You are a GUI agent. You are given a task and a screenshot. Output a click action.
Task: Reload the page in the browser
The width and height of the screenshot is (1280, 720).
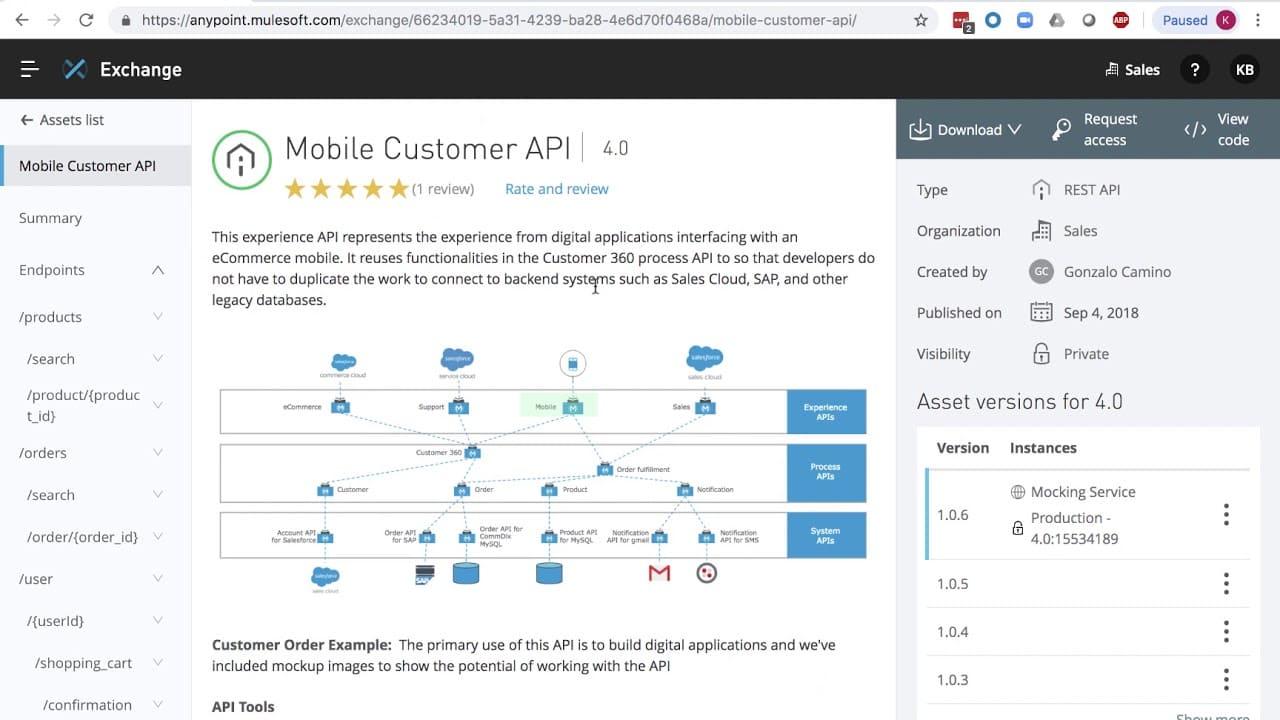(86, 20)
